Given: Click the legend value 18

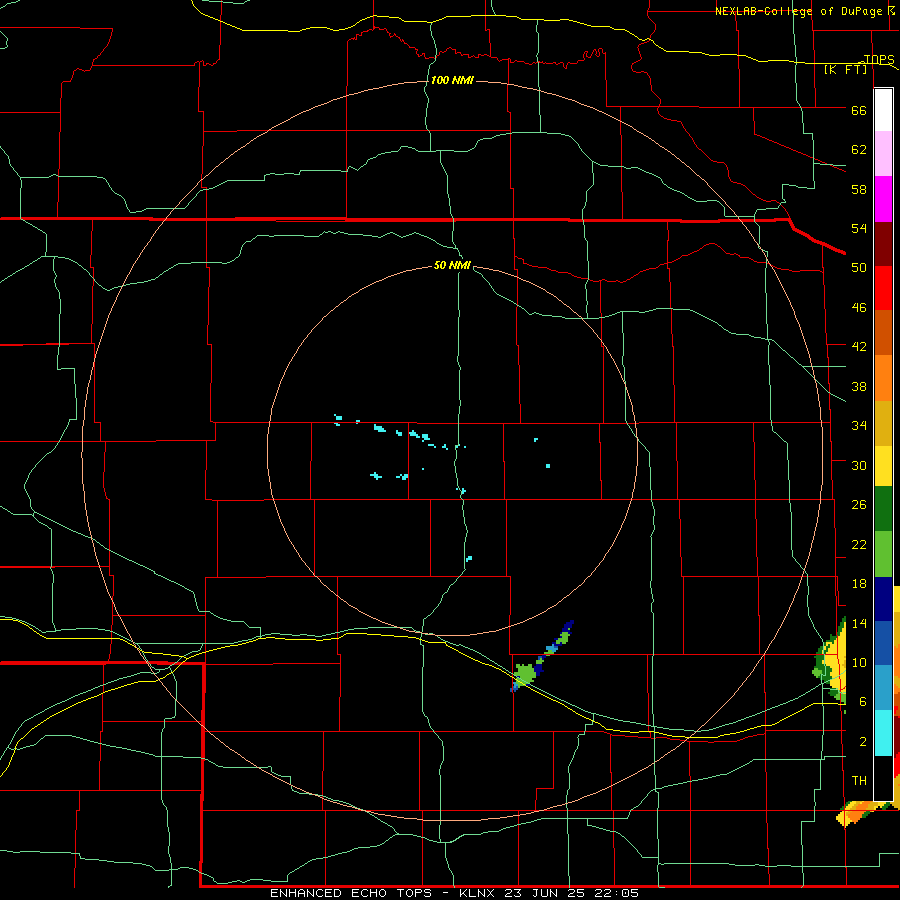Looking at the screenshot, I should coord(859,584).
